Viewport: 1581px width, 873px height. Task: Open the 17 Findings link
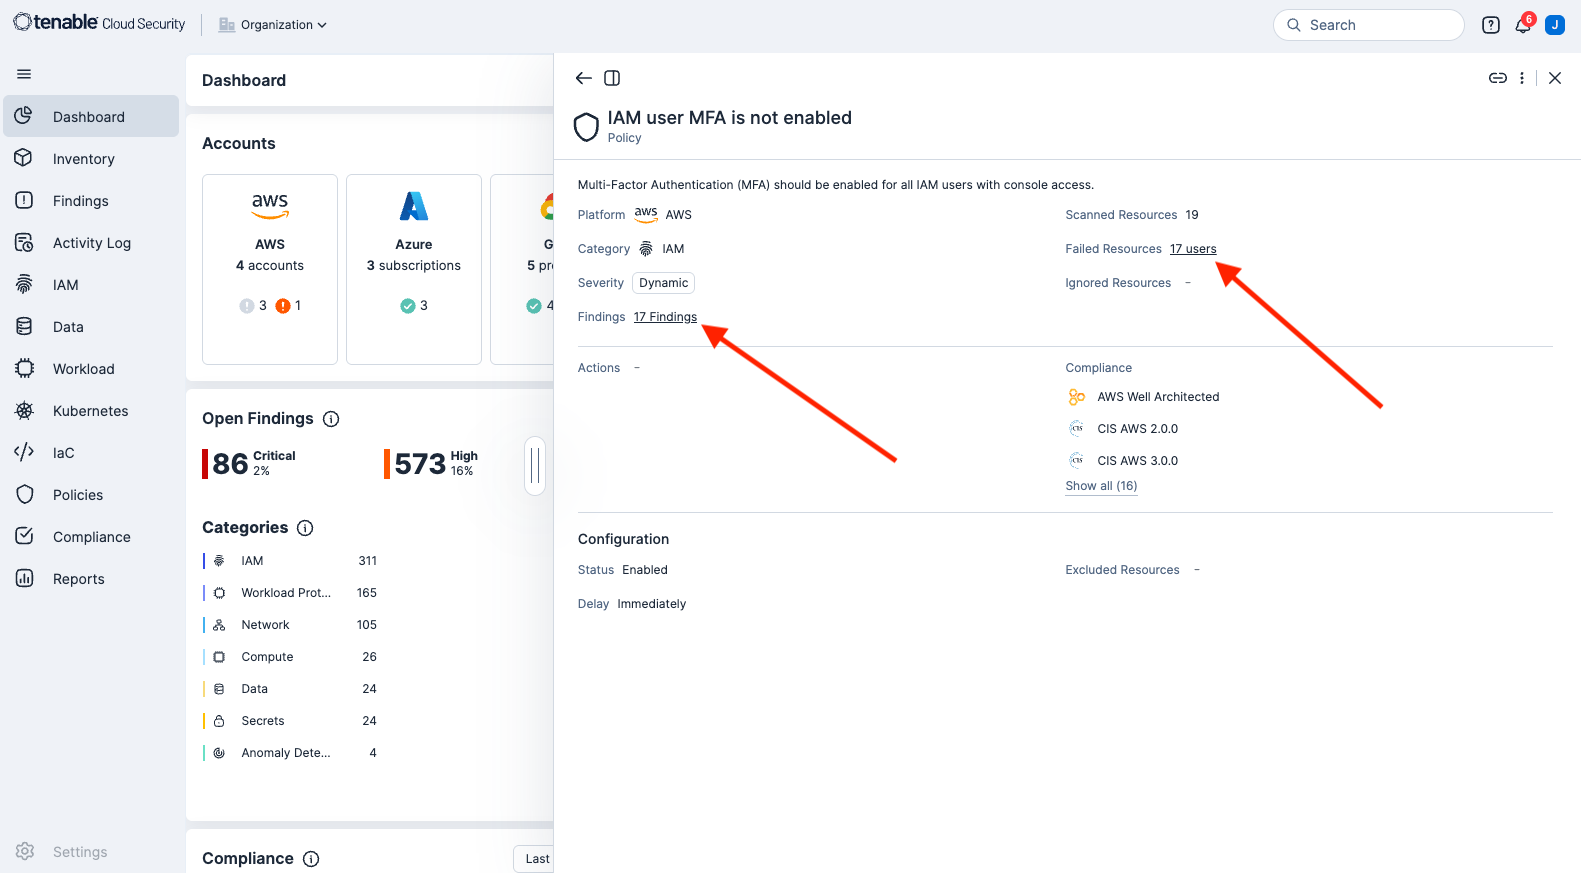click(665, 317)
